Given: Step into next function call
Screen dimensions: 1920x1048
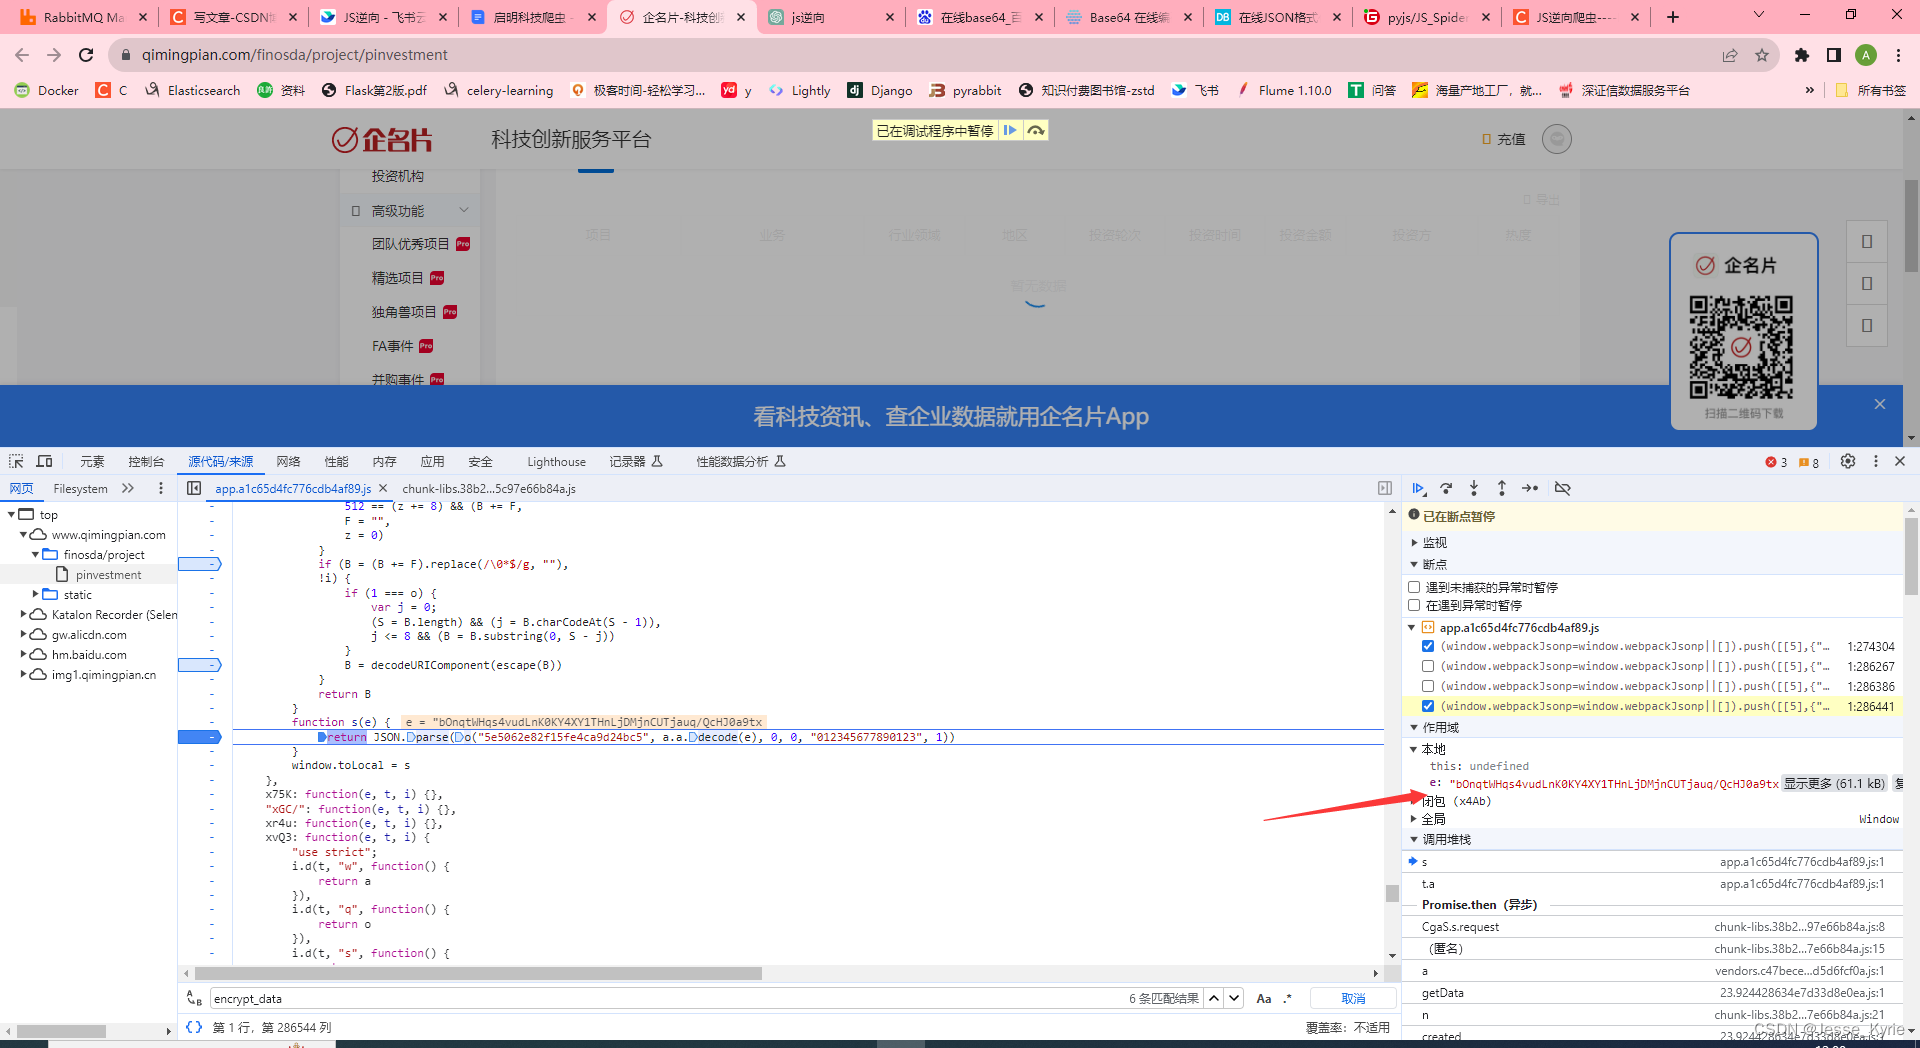Looking at the screenshot, I should click(x=1474, y=488).
